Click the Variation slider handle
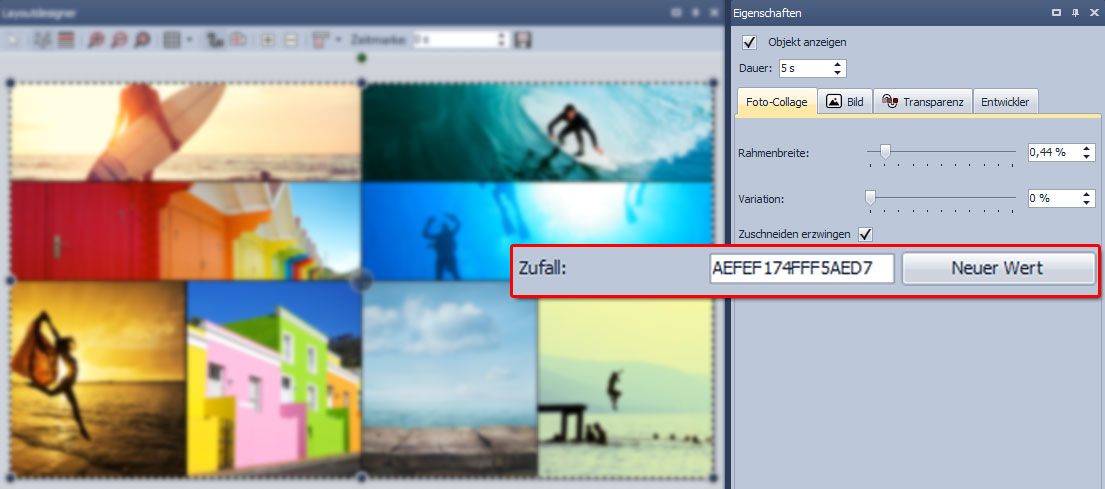The image size is (1105, 489). [870, 198]
